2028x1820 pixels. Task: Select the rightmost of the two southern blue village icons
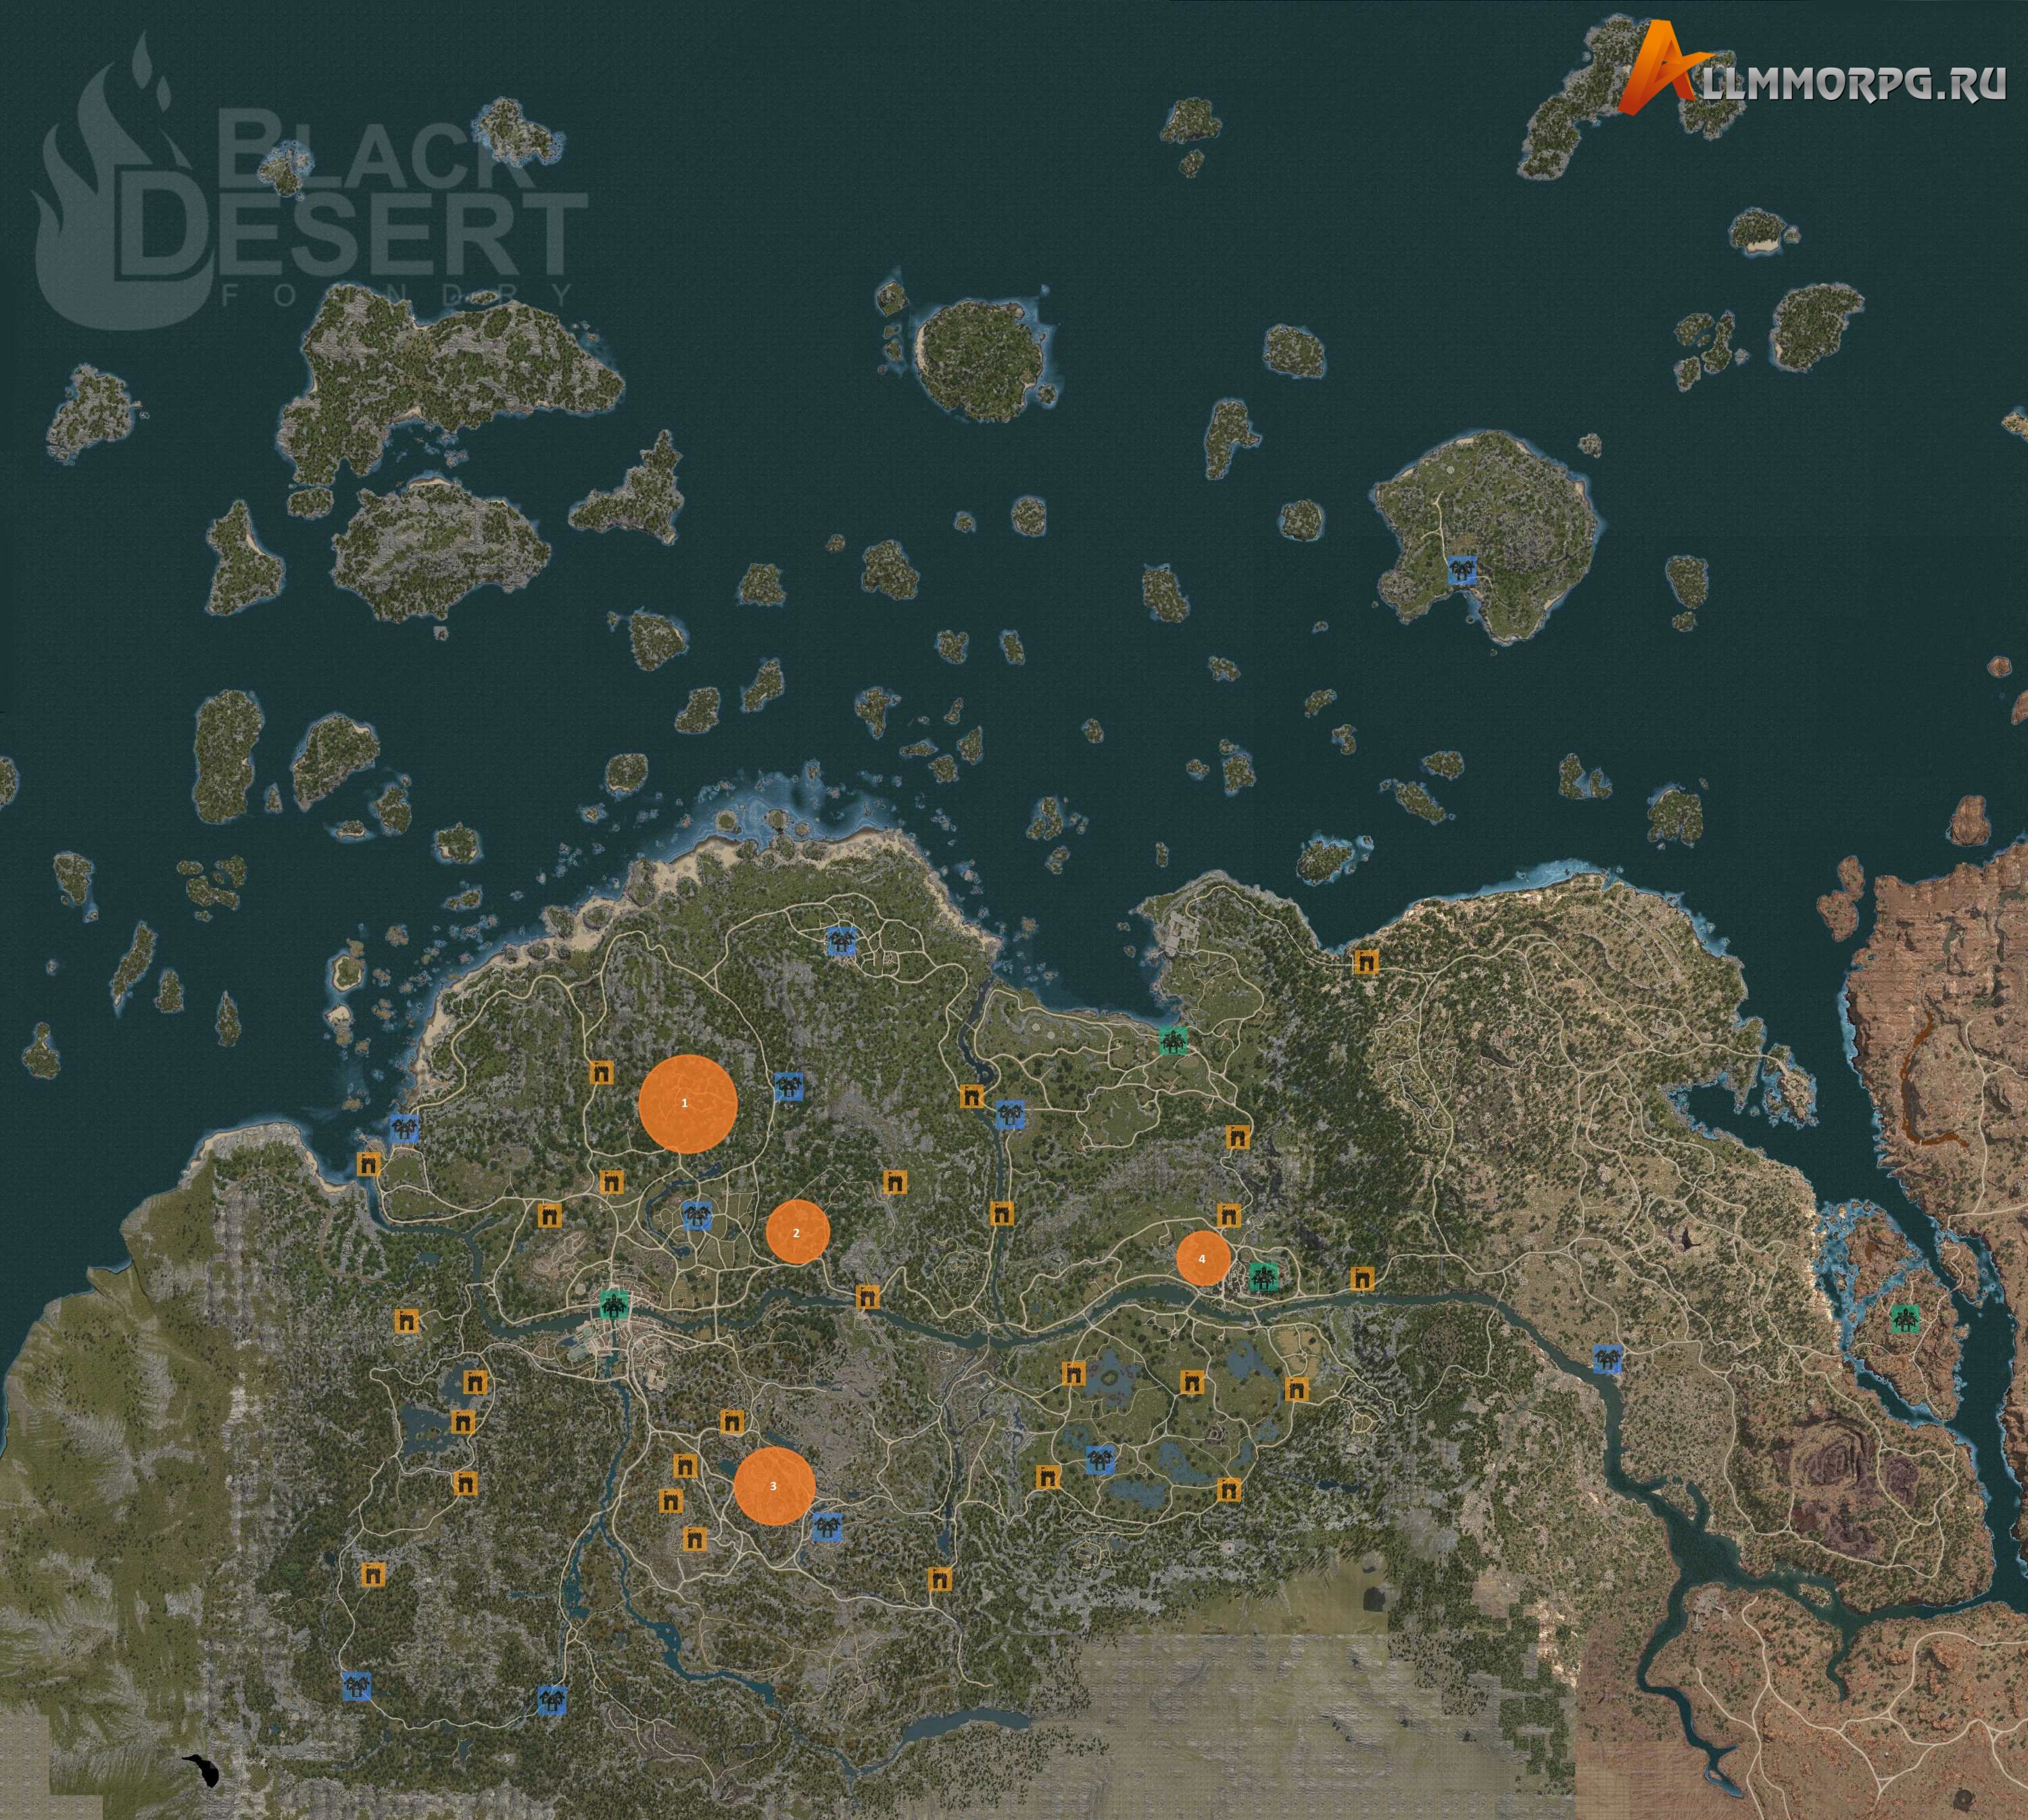[x=551, y=1700]
